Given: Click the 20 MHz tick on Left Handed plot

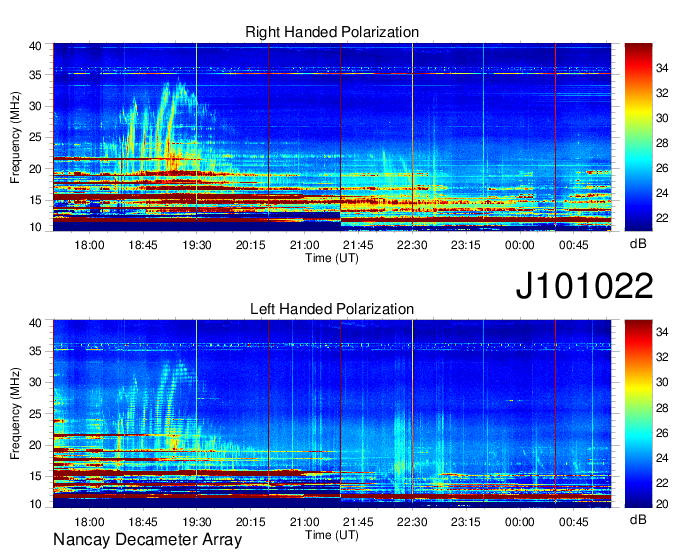Looking at the screenshot, I should coord(36,445).
